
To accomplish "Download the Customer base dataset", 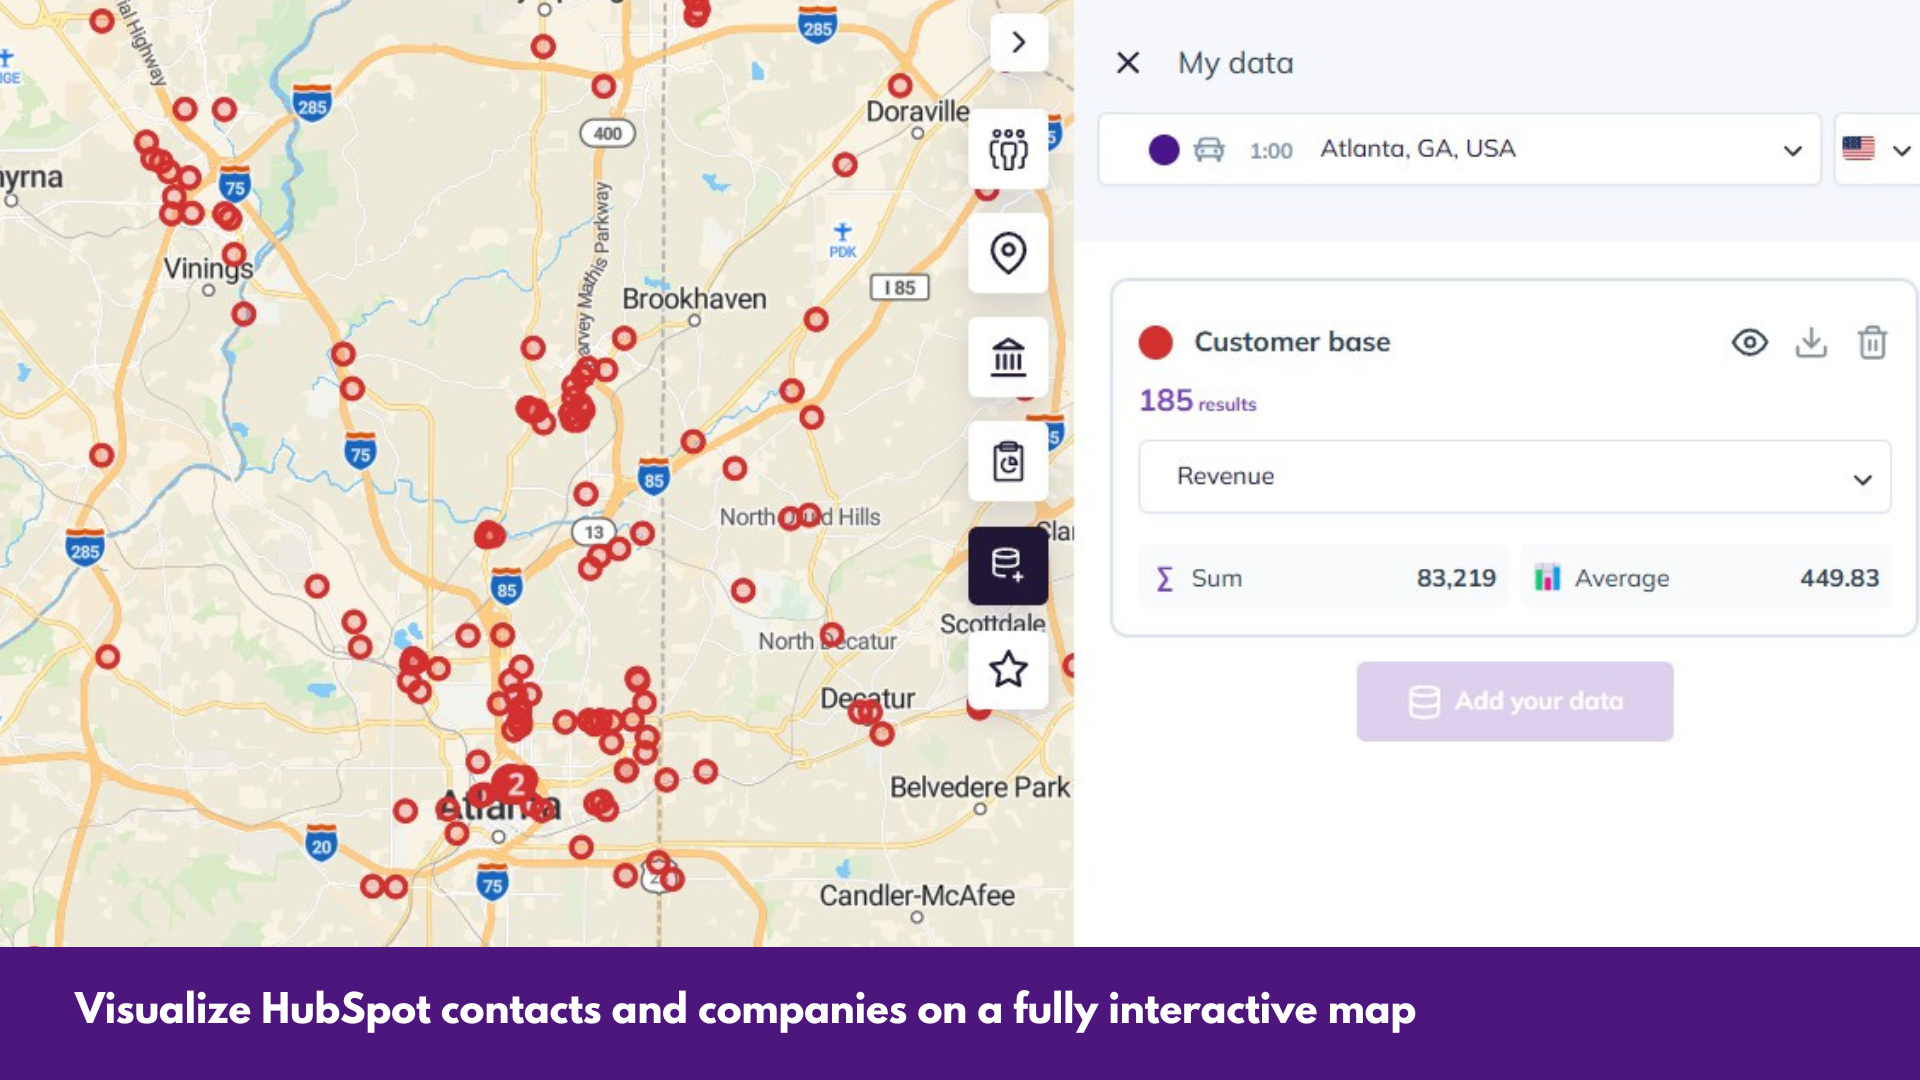I will (x=1811, y=343).
